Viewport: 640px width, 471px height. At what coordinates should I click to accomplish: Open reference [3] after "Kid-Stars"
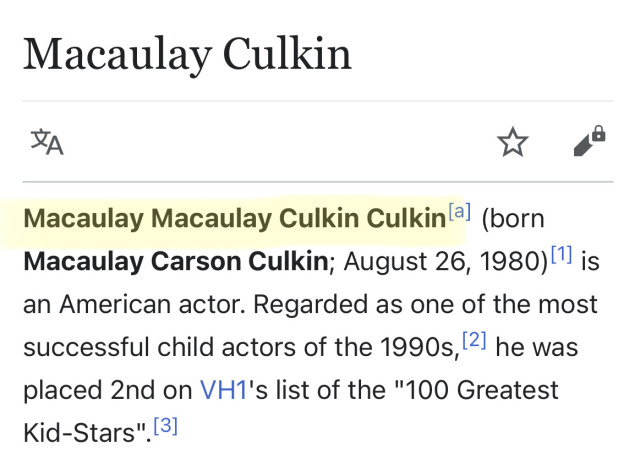[x=166, y=425]
